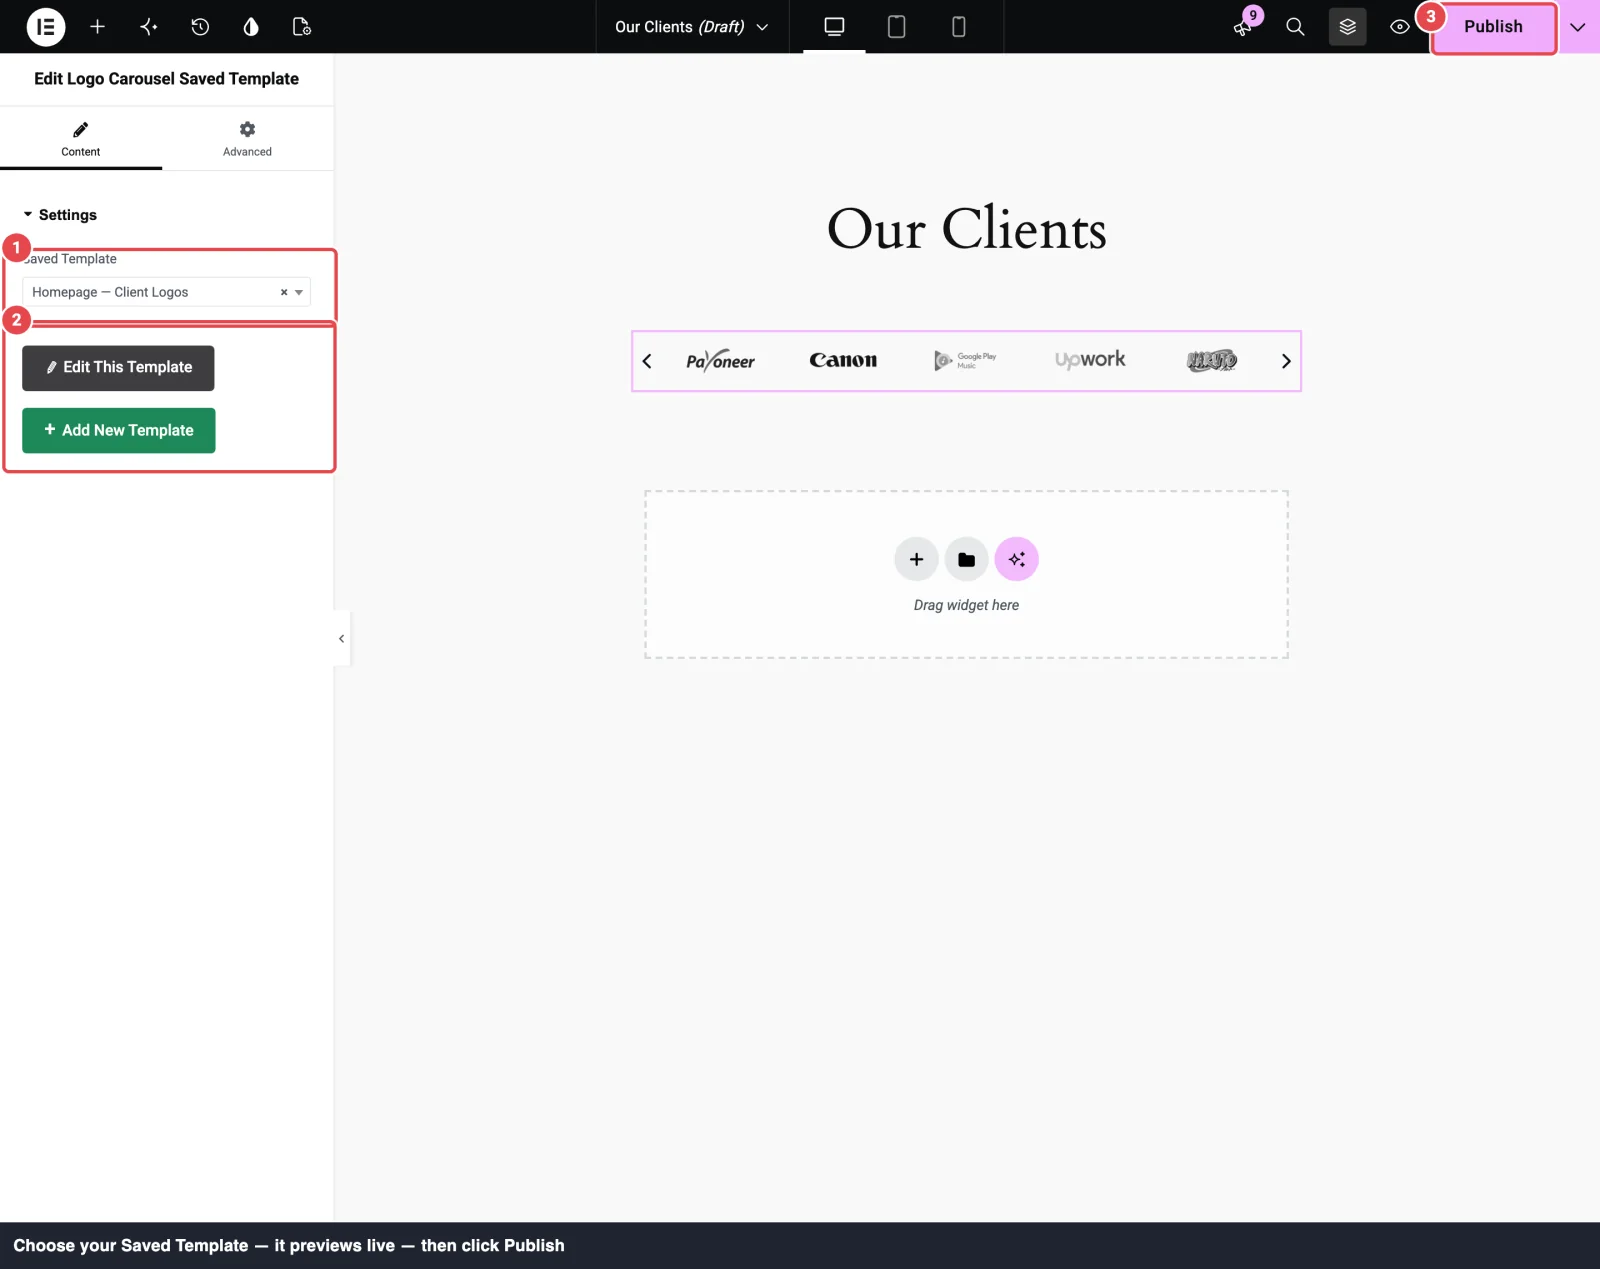Go to previous logo in carousel
Screen dimensions: 1600x1269
tap(647, 361)
